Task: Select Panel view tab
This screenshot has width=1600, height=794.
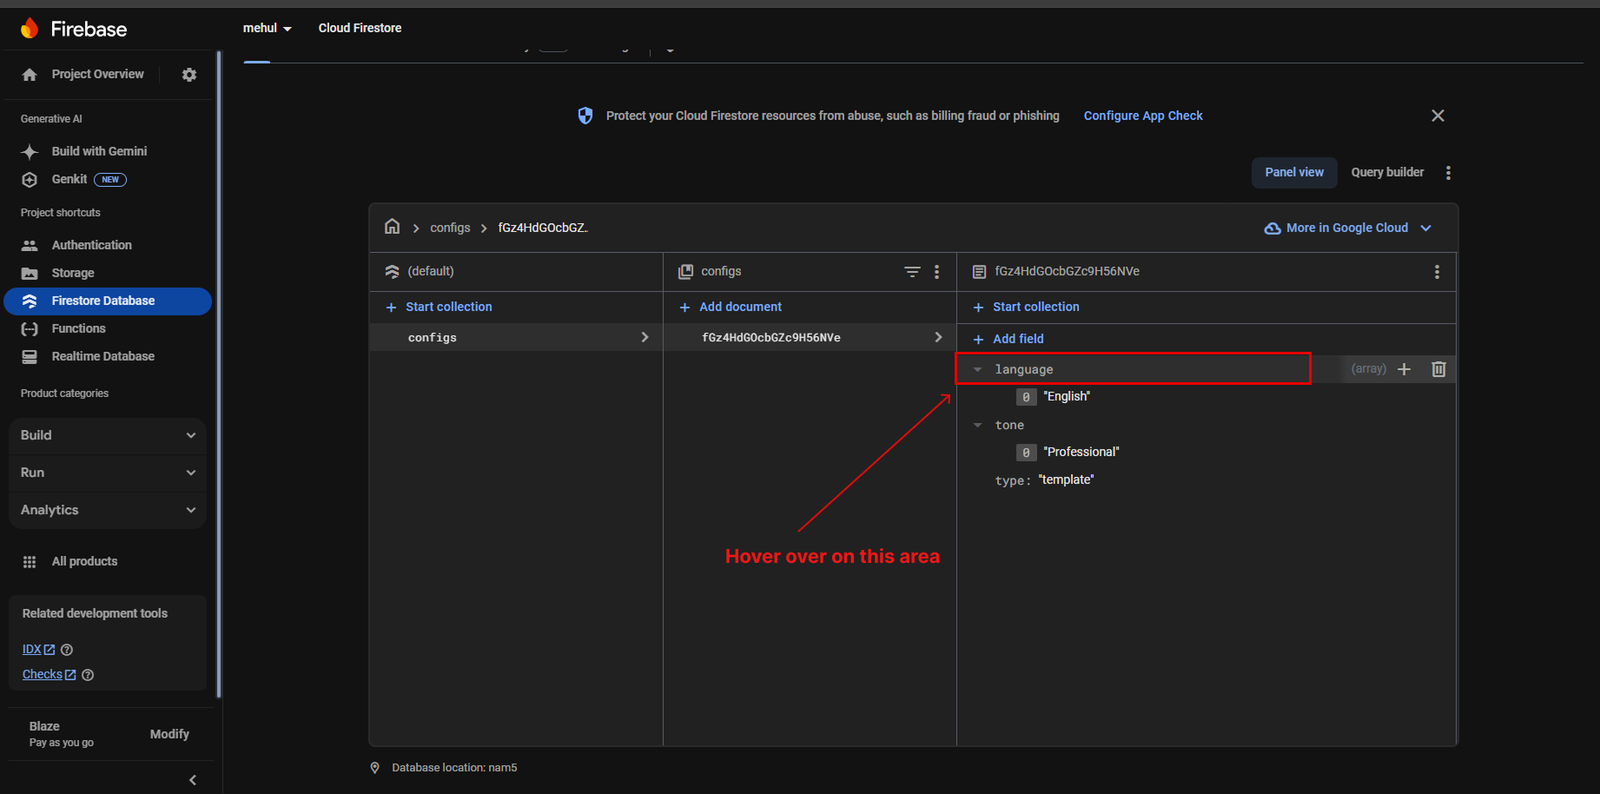Action: (x=1294, y=172)
